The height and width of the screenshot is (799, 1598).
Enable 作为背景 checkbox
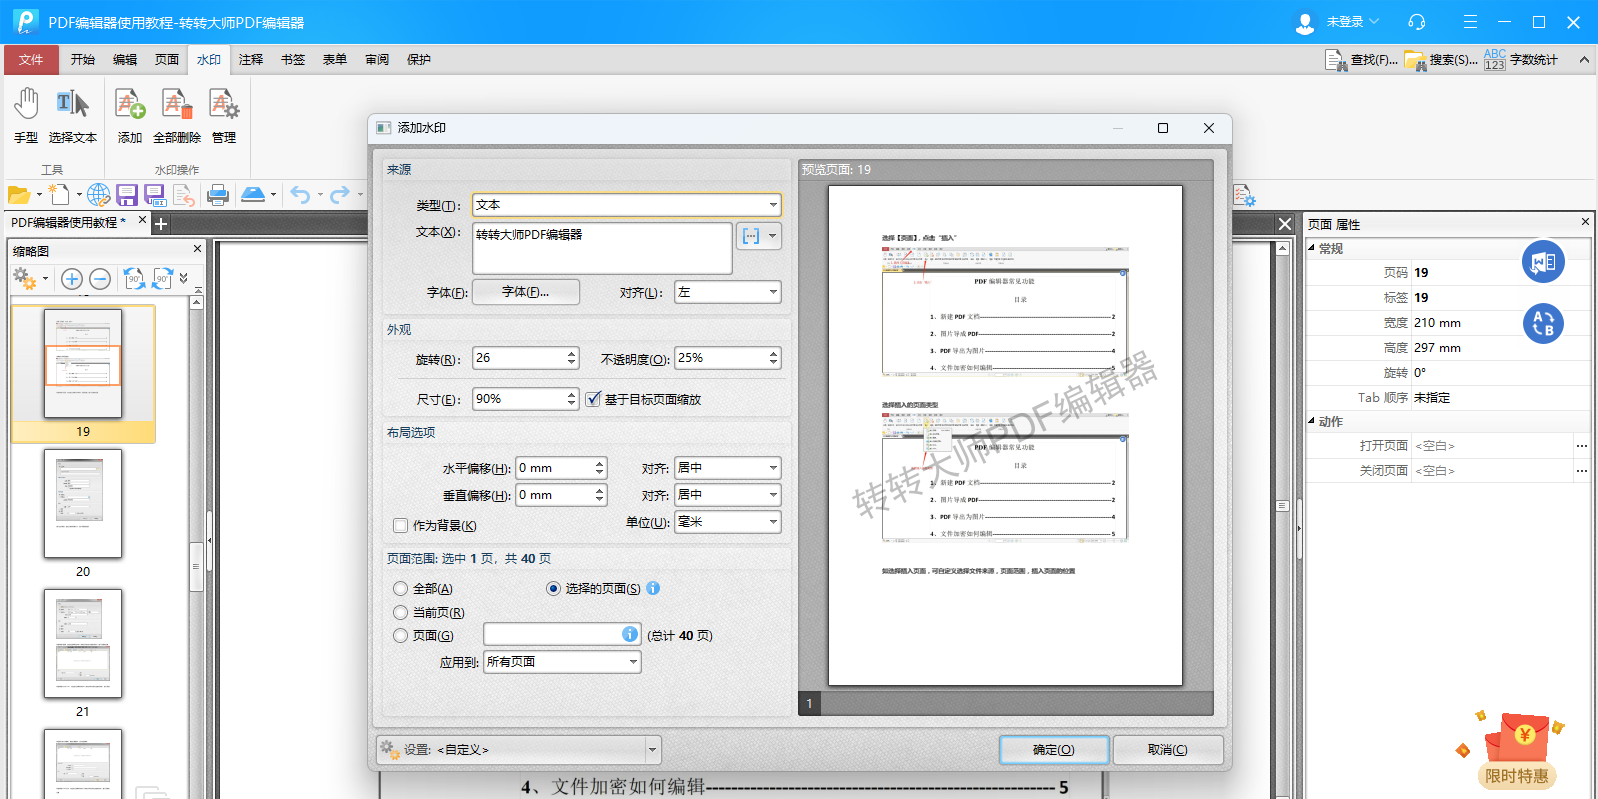tap(401, 525)
